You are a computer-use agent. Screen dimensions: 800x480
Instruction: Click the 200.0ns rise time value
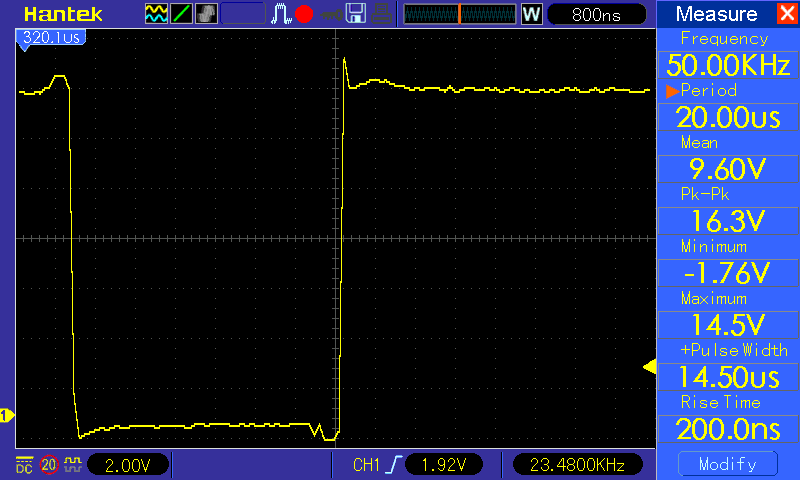tap(728, 430)
